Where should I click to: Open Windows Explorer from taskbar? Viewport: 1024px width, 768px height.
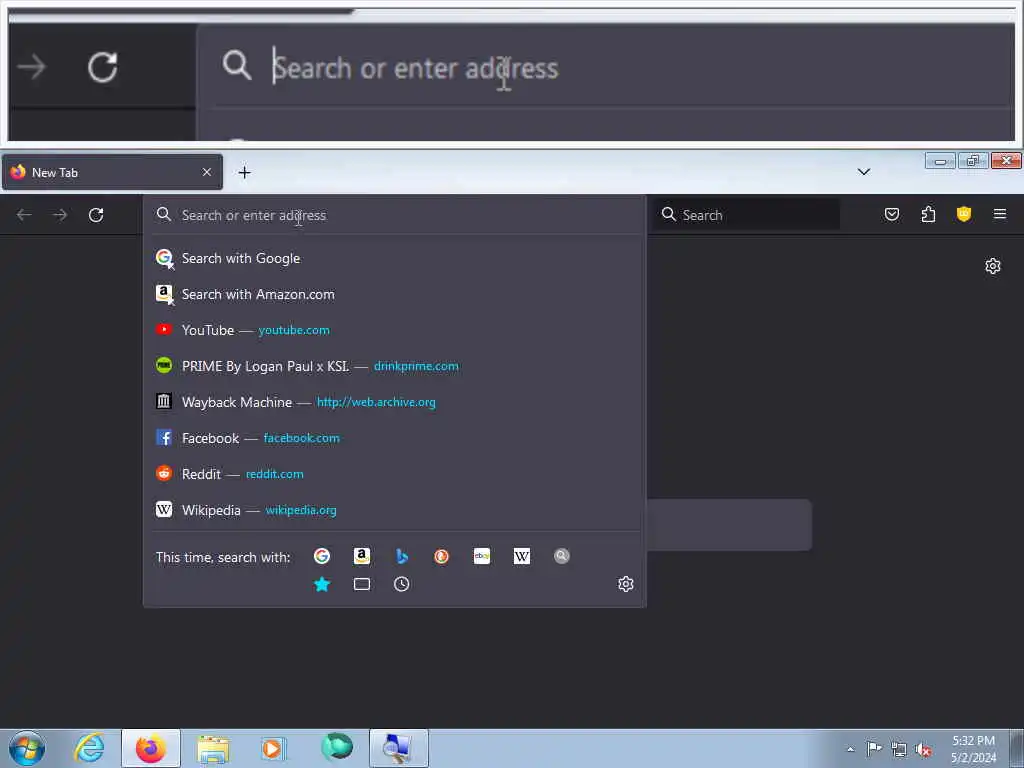[x=213, y=748]
